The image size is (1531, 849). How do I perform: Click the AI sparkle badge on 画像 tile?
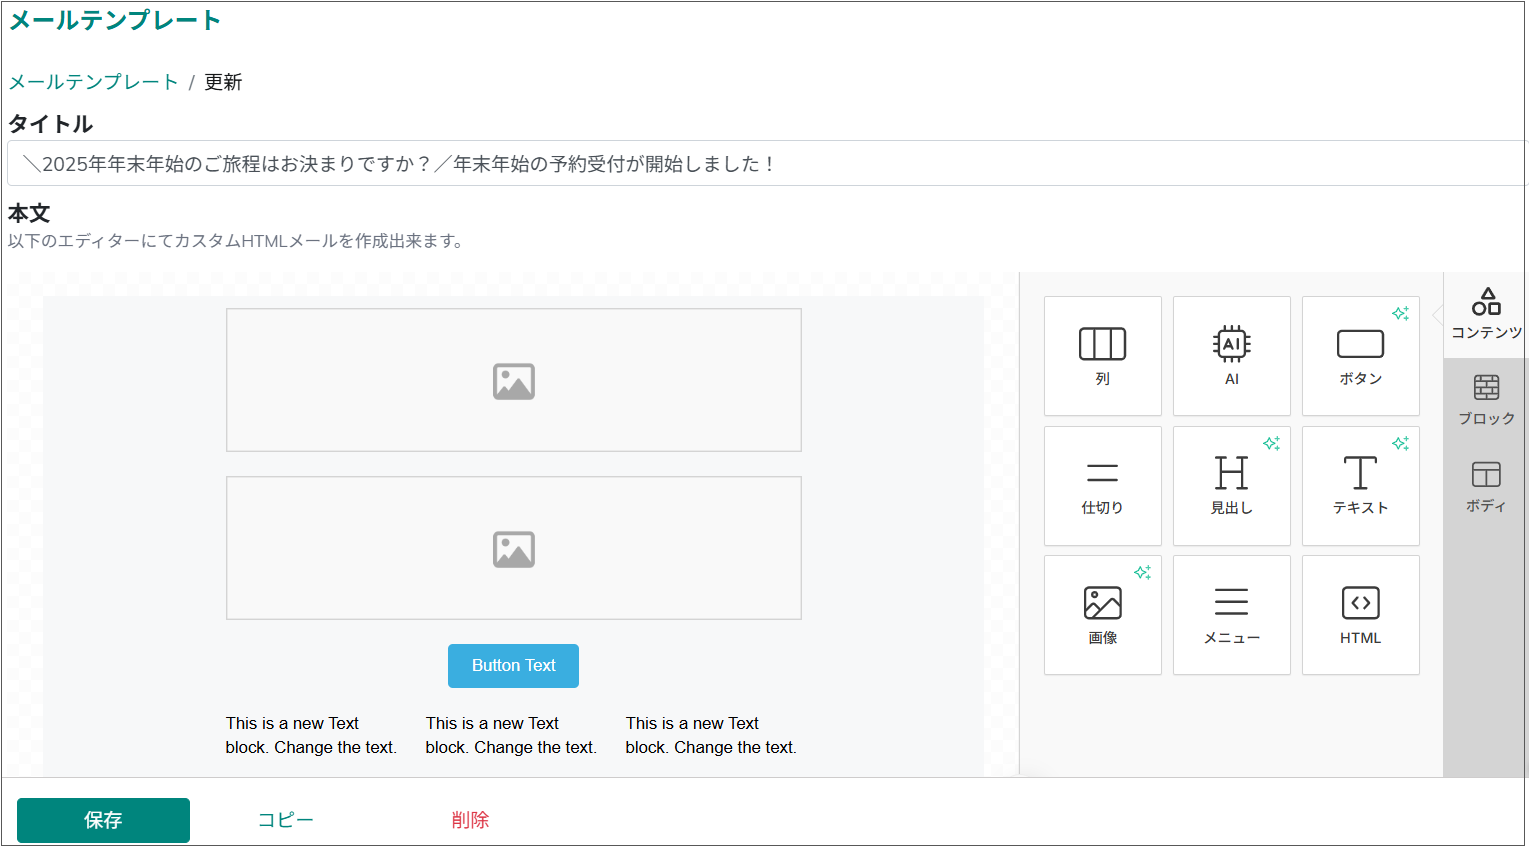point(1142,572)
